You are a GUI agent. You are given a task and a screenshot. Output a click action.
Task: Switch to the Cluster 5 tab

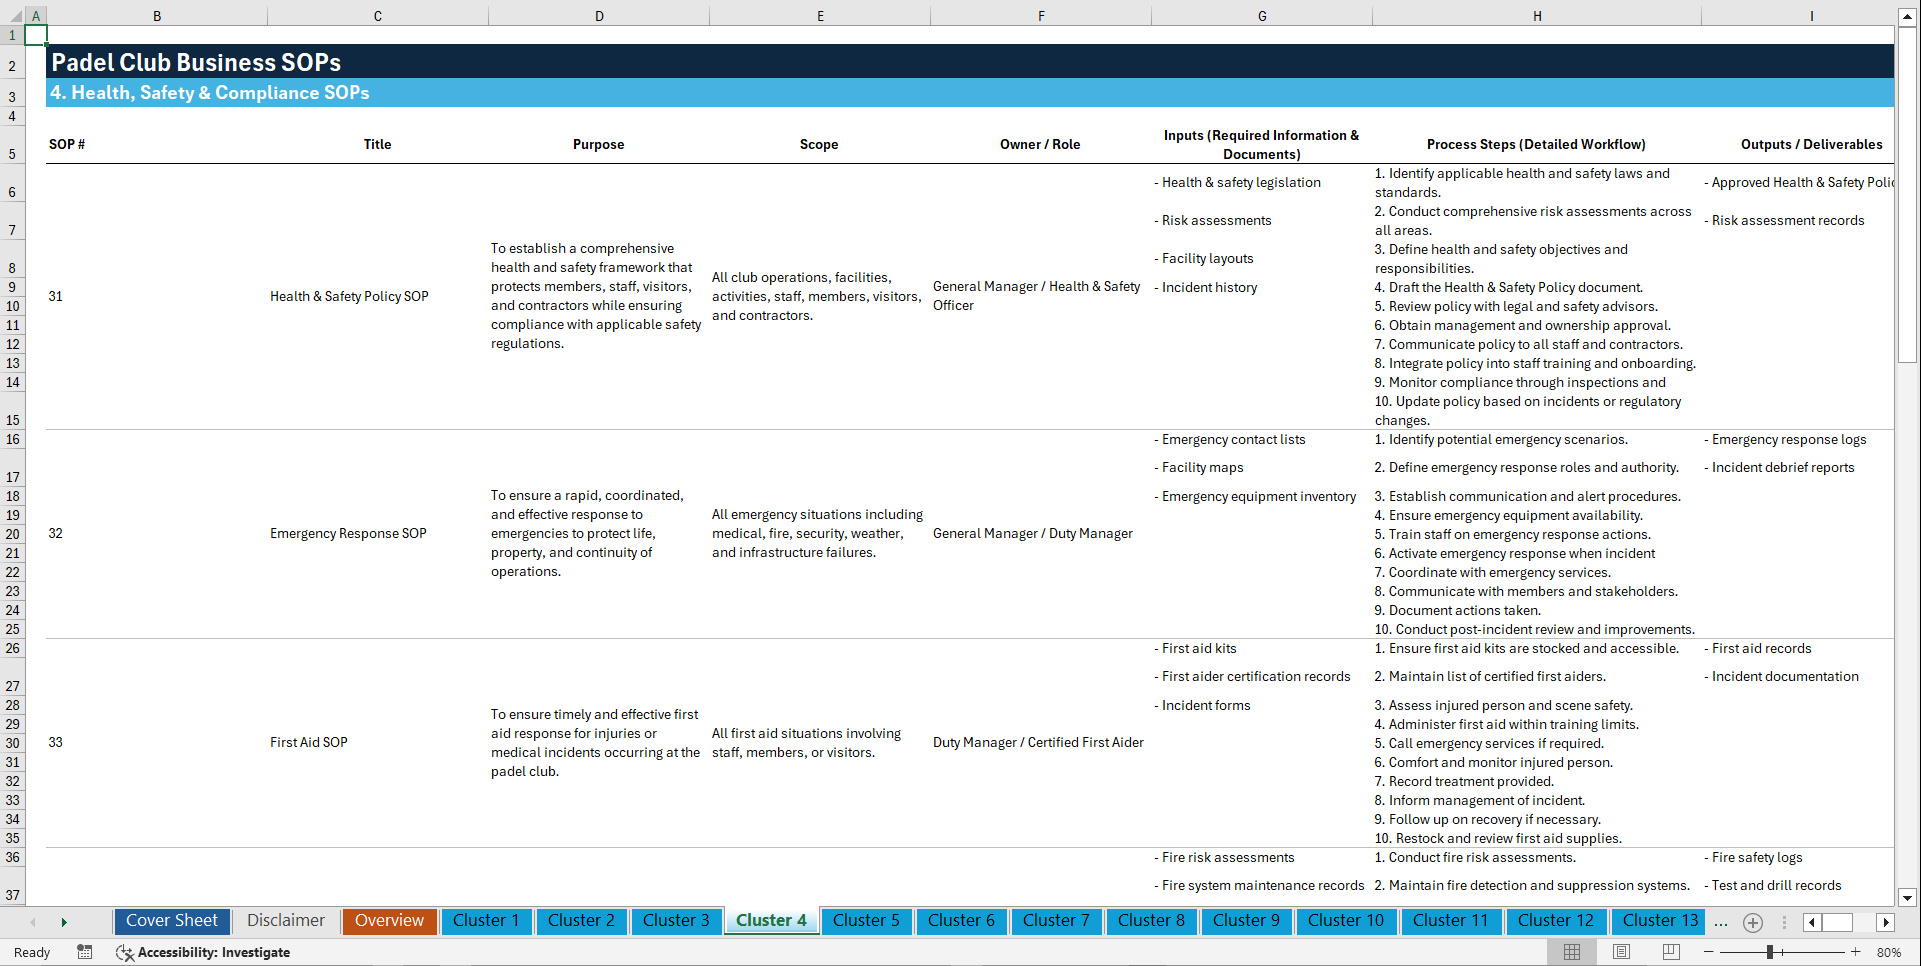click(866, 921)
